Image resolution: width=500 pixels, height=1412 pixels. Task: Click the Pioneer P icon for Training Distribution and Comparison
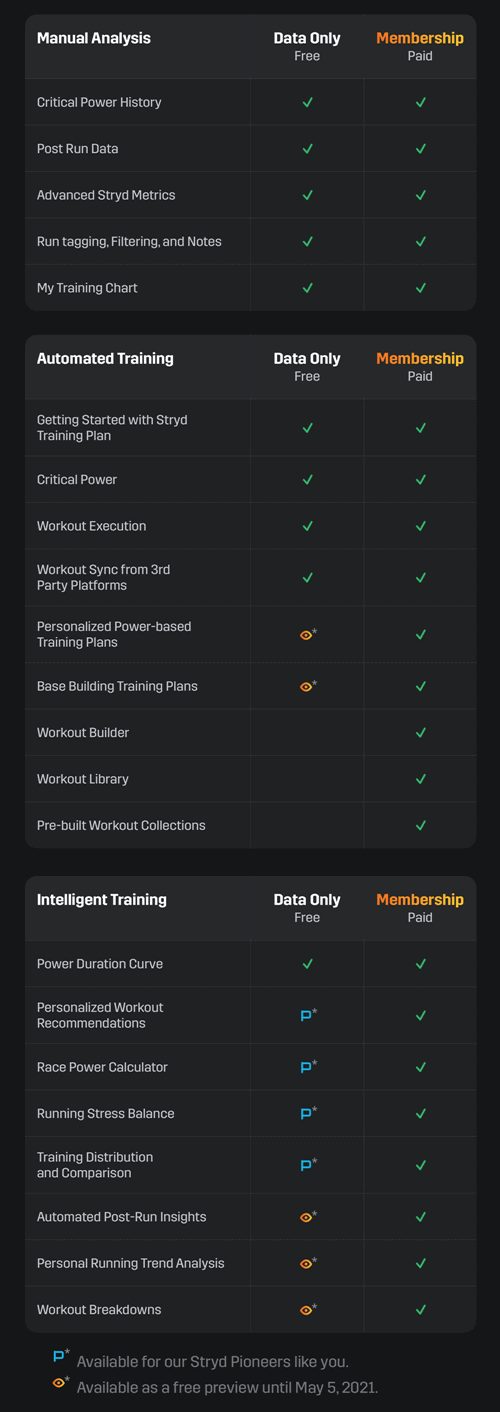point(307,1165)
